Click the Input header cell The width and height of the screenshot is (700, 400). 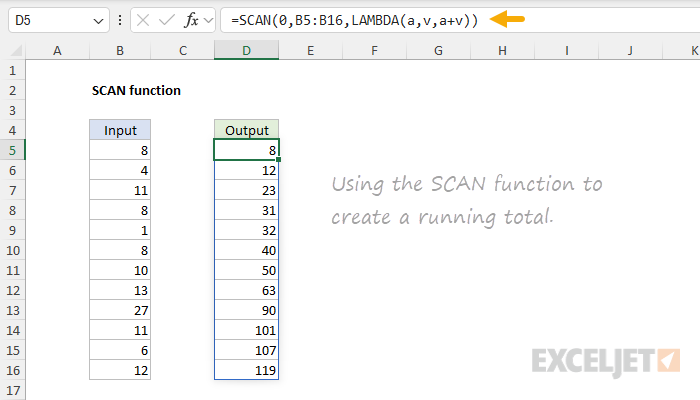tap(120, 130)
